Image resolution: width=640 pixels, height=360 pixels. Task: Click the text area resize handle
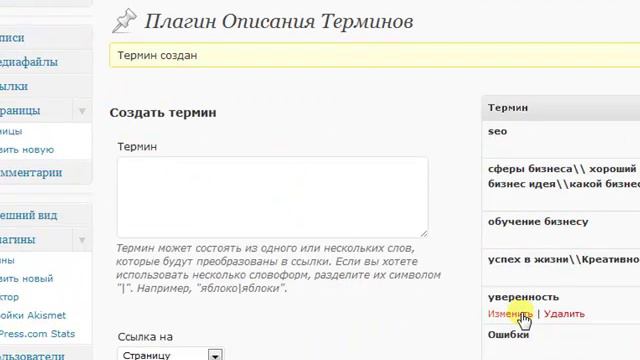424,233
